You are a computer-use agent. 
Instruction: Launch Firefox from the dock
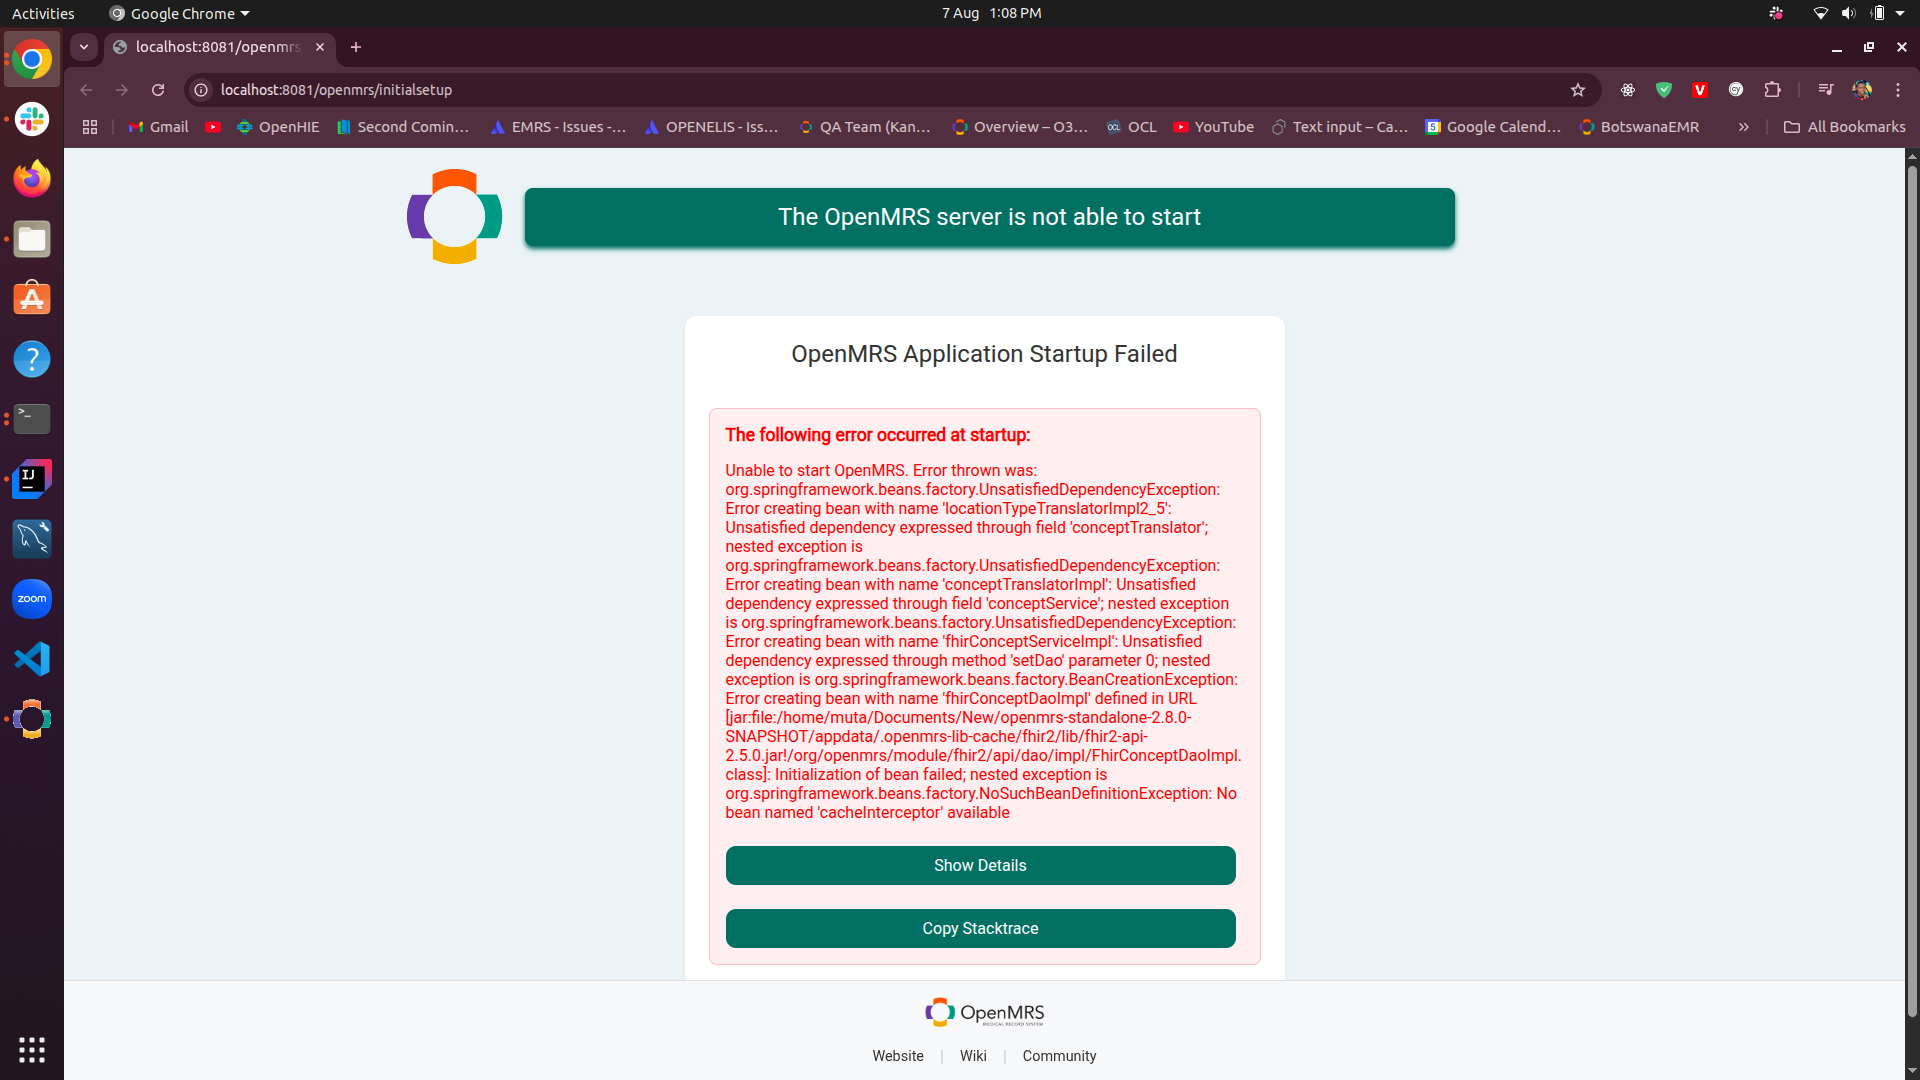click(32, 179)
